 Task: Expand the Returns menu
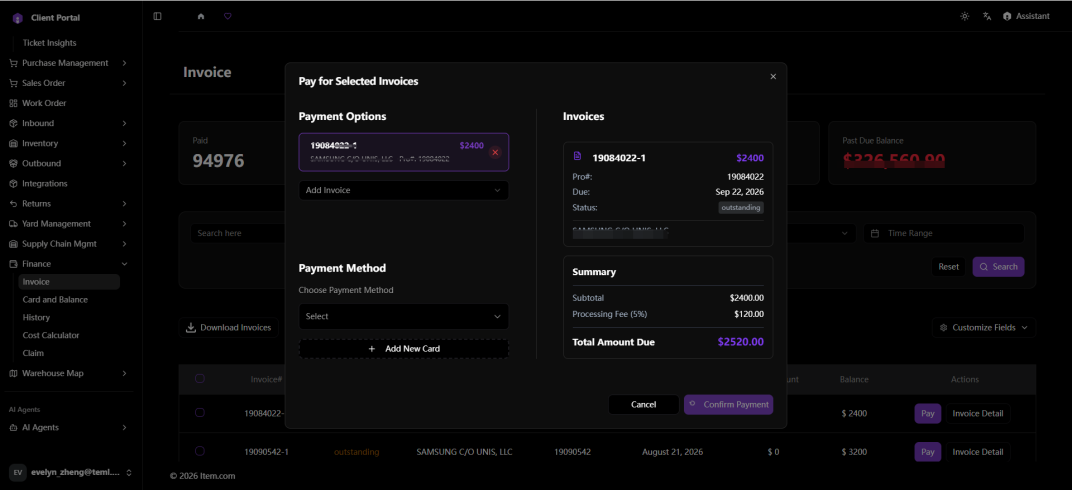click(x=68, y=204)
